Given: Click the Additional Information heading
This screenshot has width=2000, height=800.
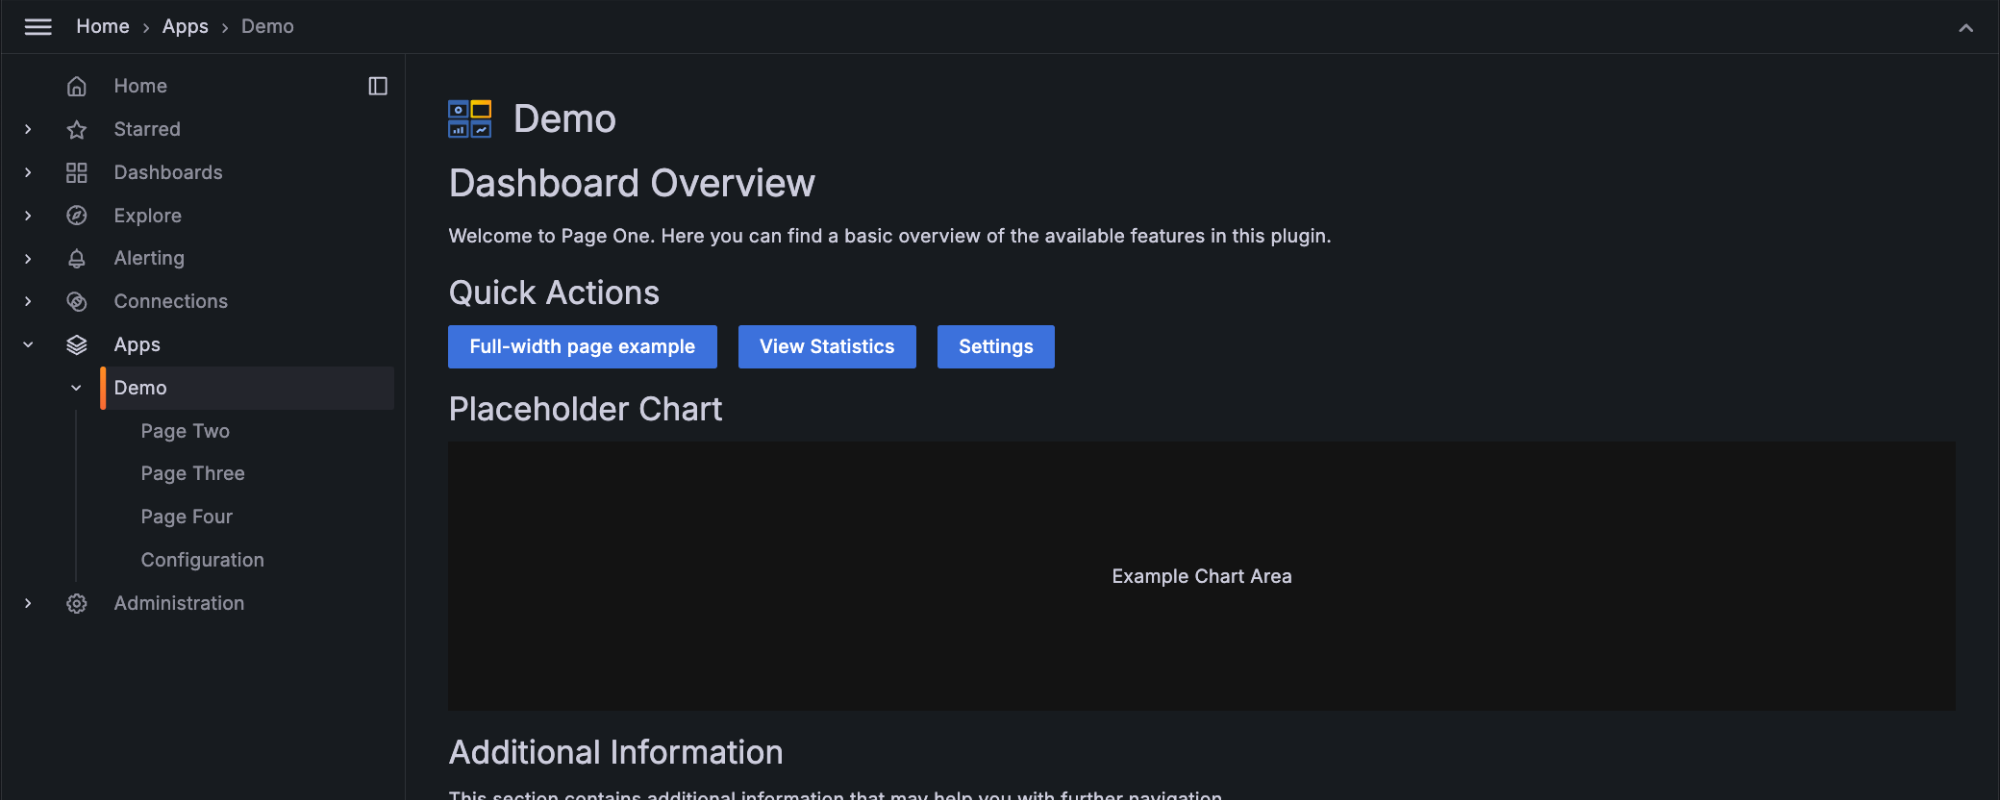Looking at the screenshot, I should pos(616,752).
